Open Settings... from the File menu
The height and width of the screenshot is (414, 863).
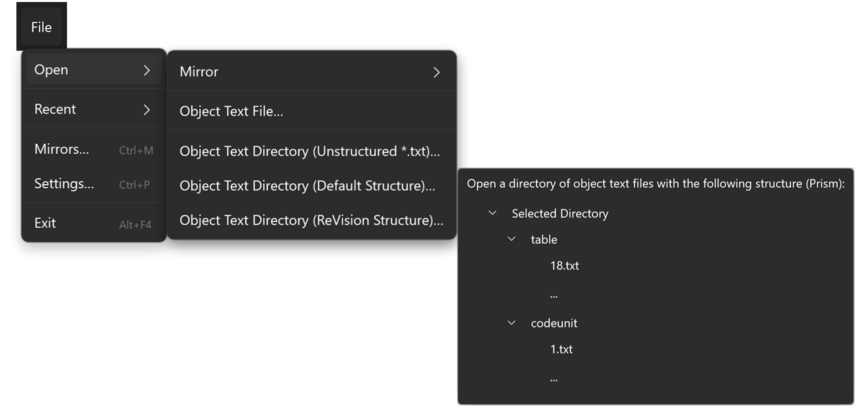click(94, 184)
